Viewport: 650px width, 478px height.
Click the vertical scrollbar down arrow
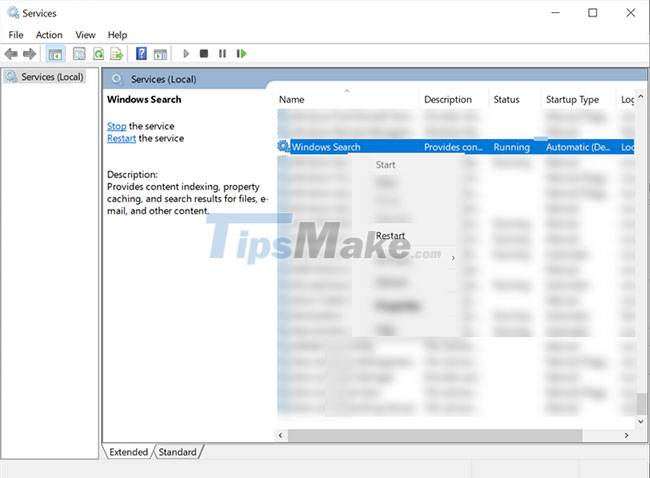pos(641,422)
